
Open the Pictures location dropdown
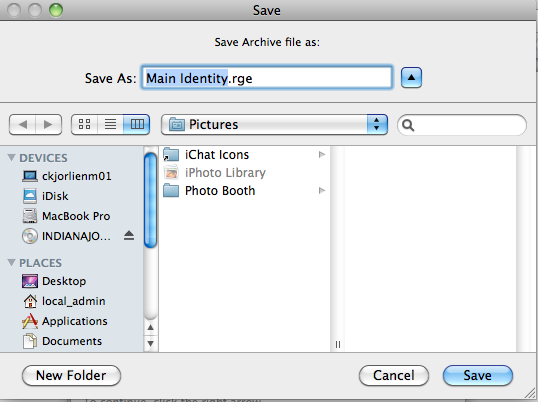[x=274, y=124]
